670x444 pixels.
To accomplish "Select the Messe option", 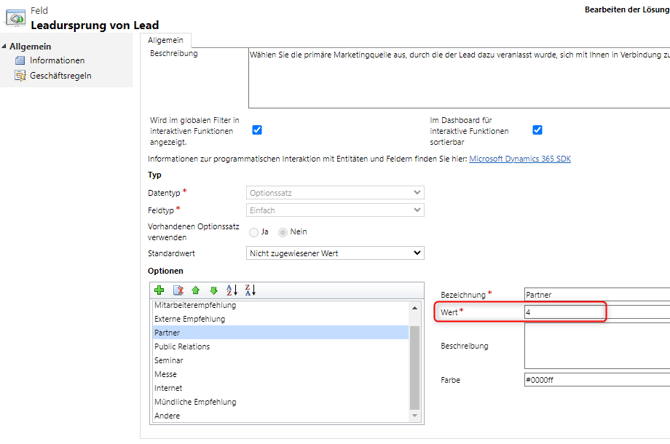I will [280, 374].
